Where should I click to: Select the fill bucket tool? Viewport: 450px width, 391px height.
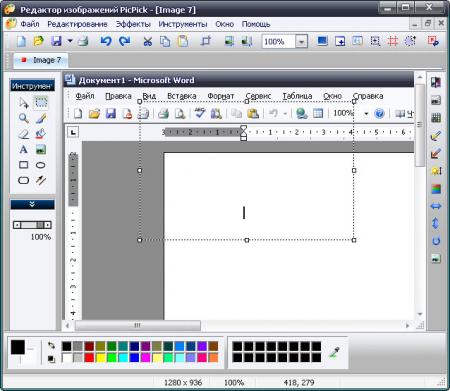click(x=41, y=134)
